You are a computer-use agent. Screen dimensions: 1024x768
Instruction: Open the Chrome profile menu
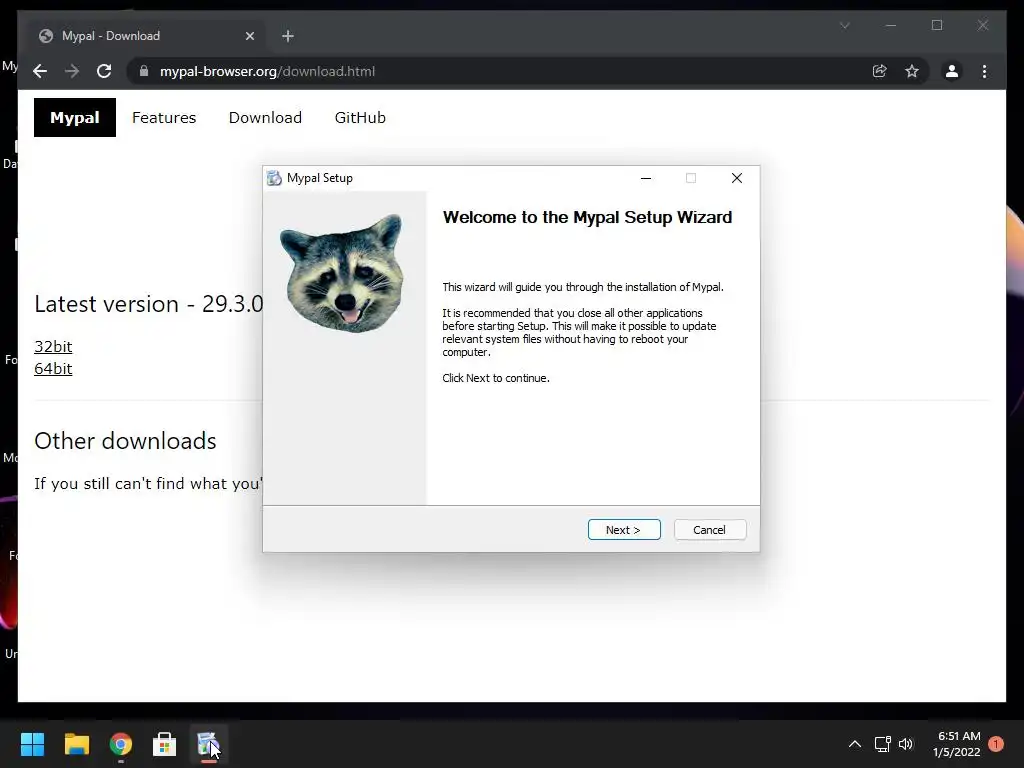tap(952, 71)
